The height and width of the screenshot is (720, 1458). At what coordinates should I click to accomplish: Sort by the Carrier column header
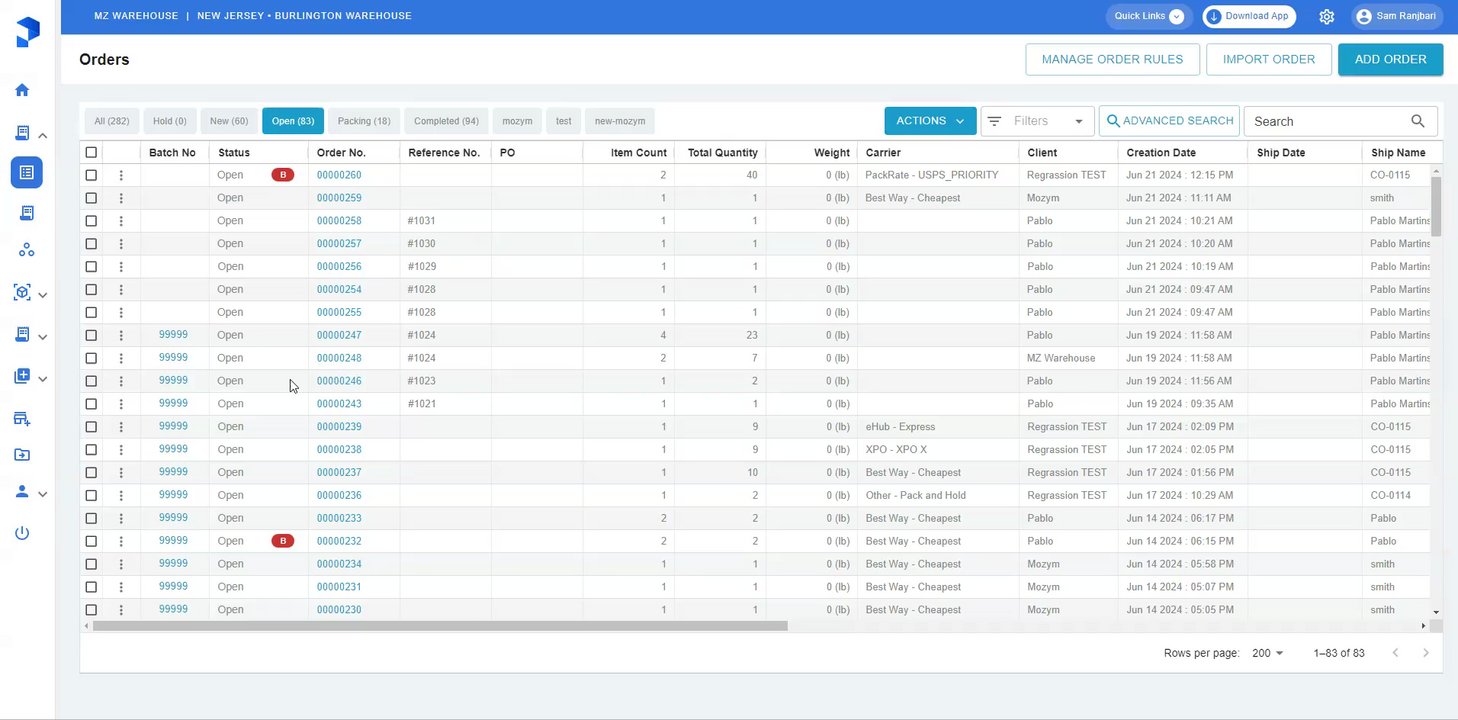pos(883,153)
